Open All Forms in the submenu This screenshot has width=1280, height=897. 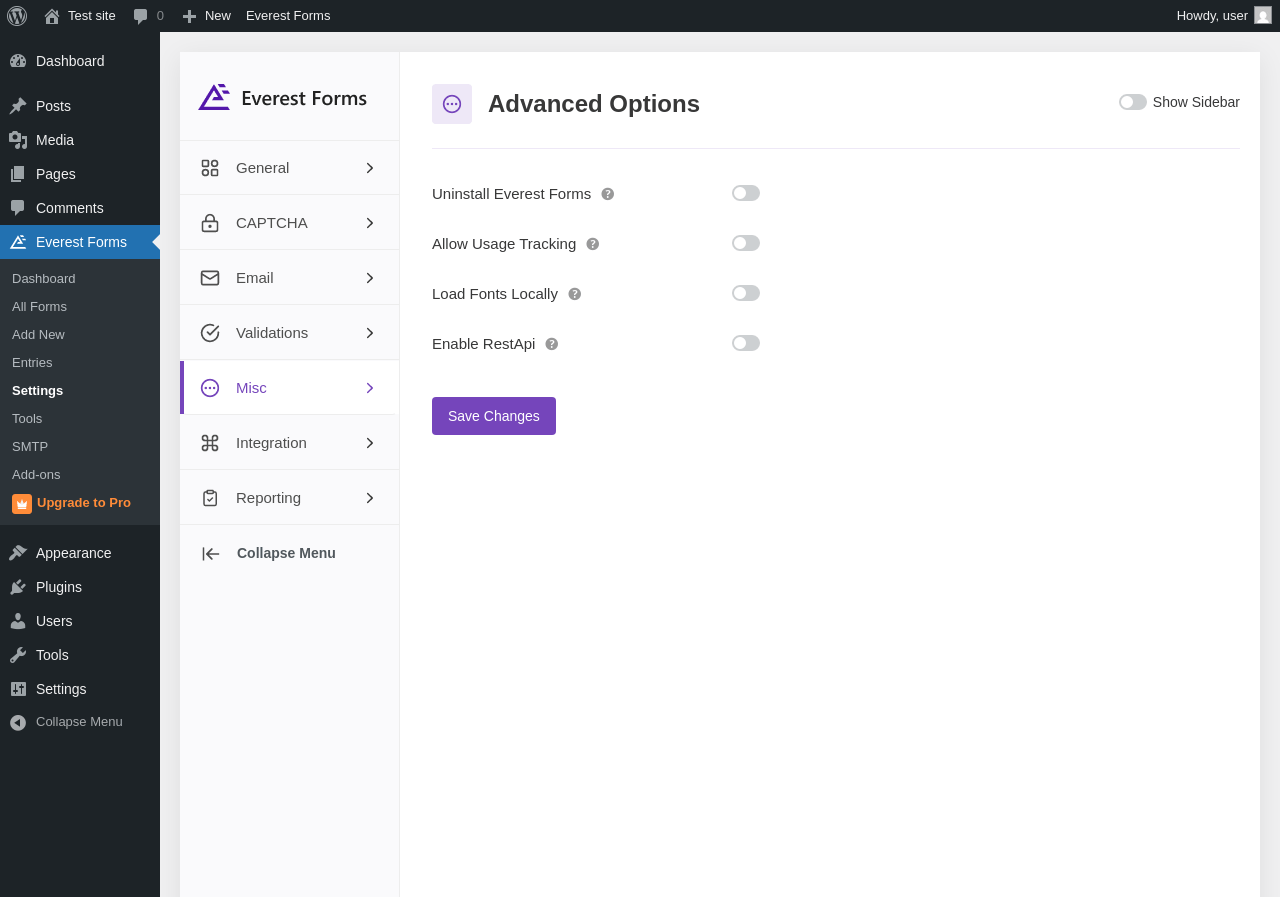[x=40, y=307]
